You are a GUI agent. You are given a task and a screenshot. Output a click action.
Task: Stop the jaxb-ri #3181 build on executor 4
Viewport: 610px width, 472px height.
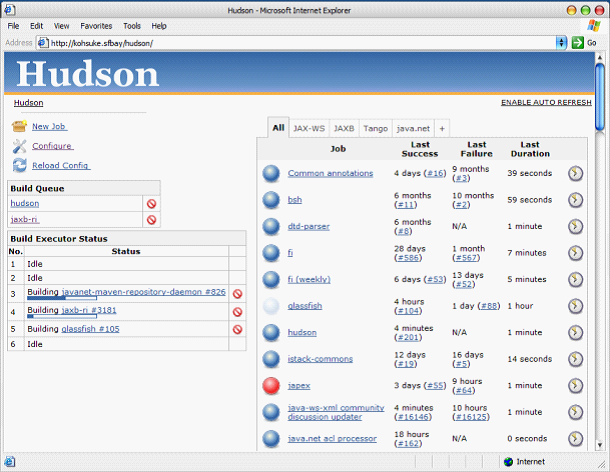[x=237, y=312]
